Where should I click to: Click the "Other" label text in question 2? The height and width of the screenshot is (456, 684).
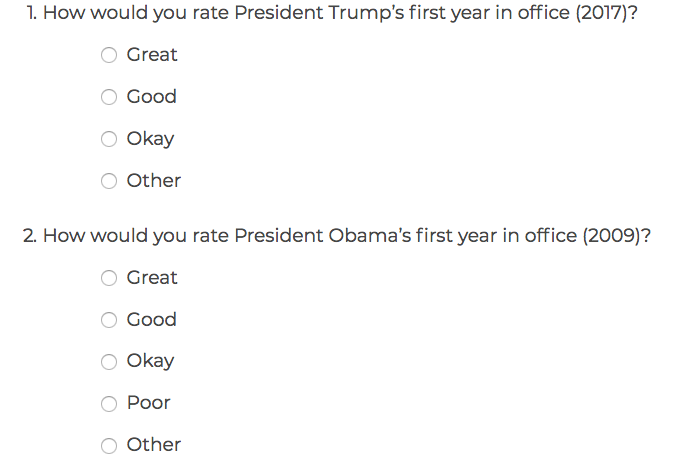point(154,445)
